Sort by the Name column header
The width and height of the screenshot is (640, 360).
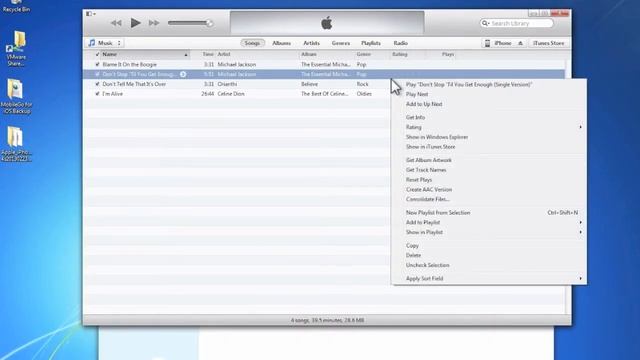pos(144,54)
